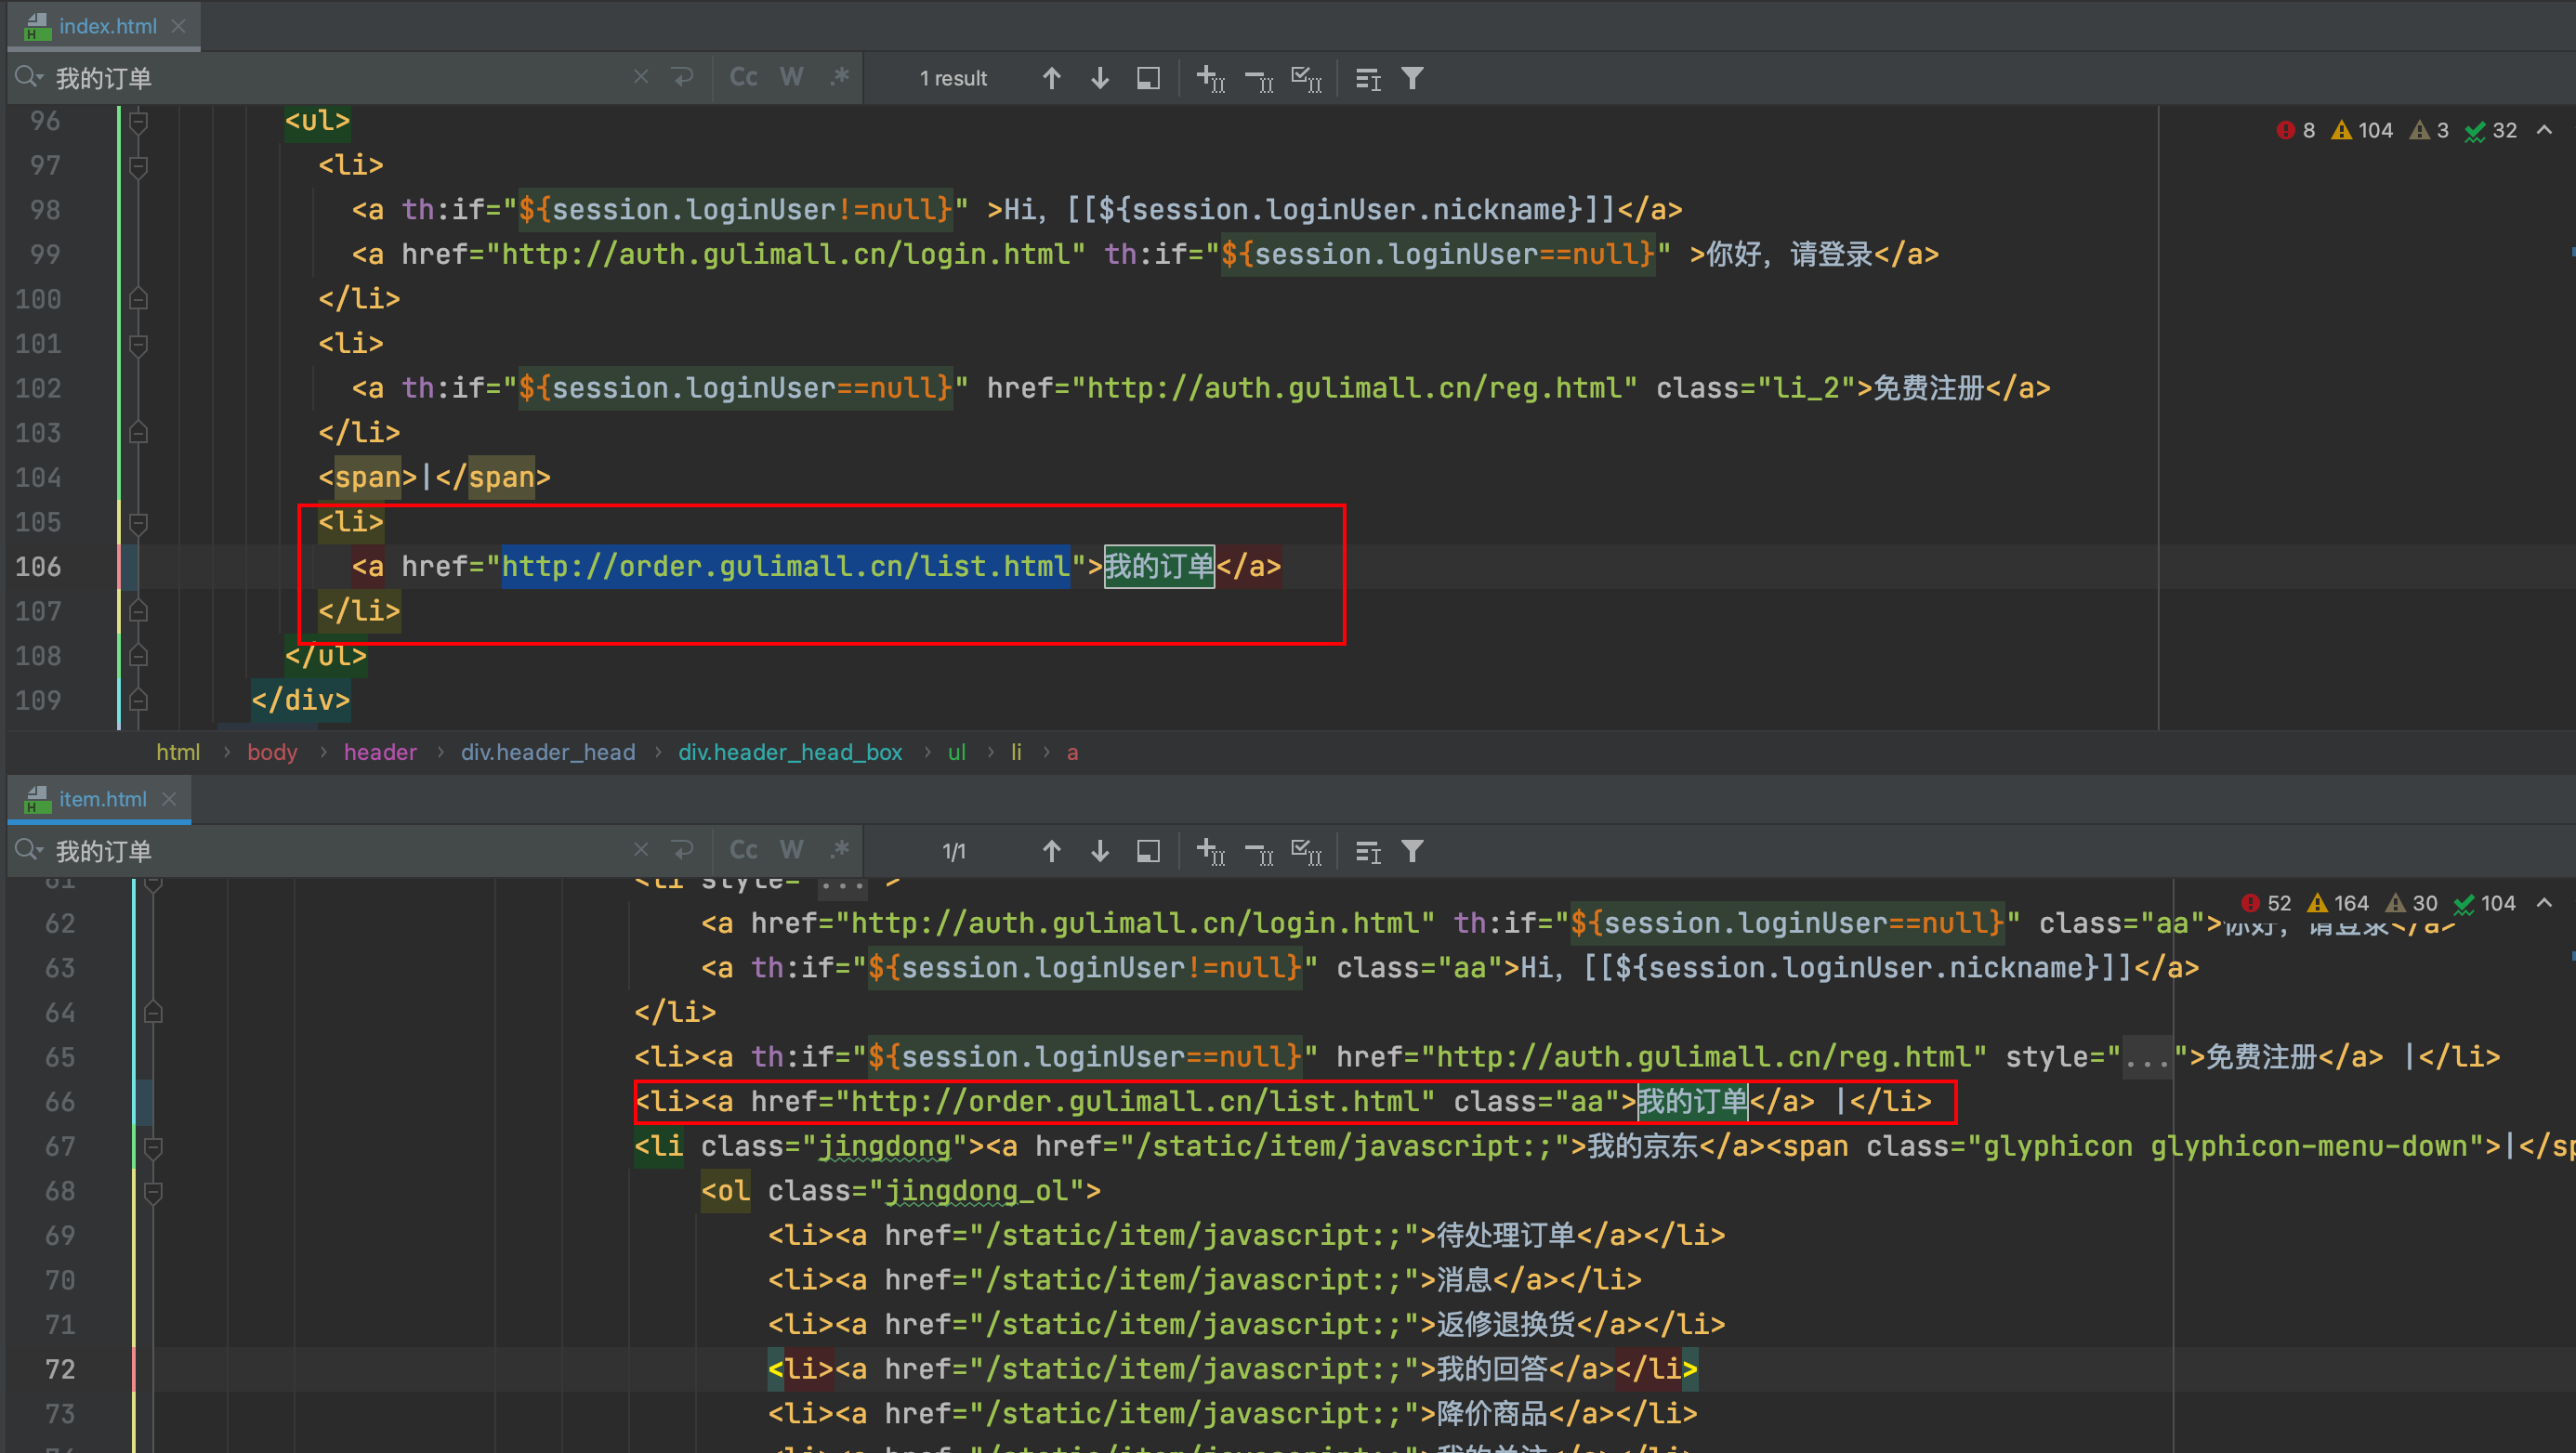Add selection for next occurrence in item.html
Screen dimensions: 2576x1453
1211,851
